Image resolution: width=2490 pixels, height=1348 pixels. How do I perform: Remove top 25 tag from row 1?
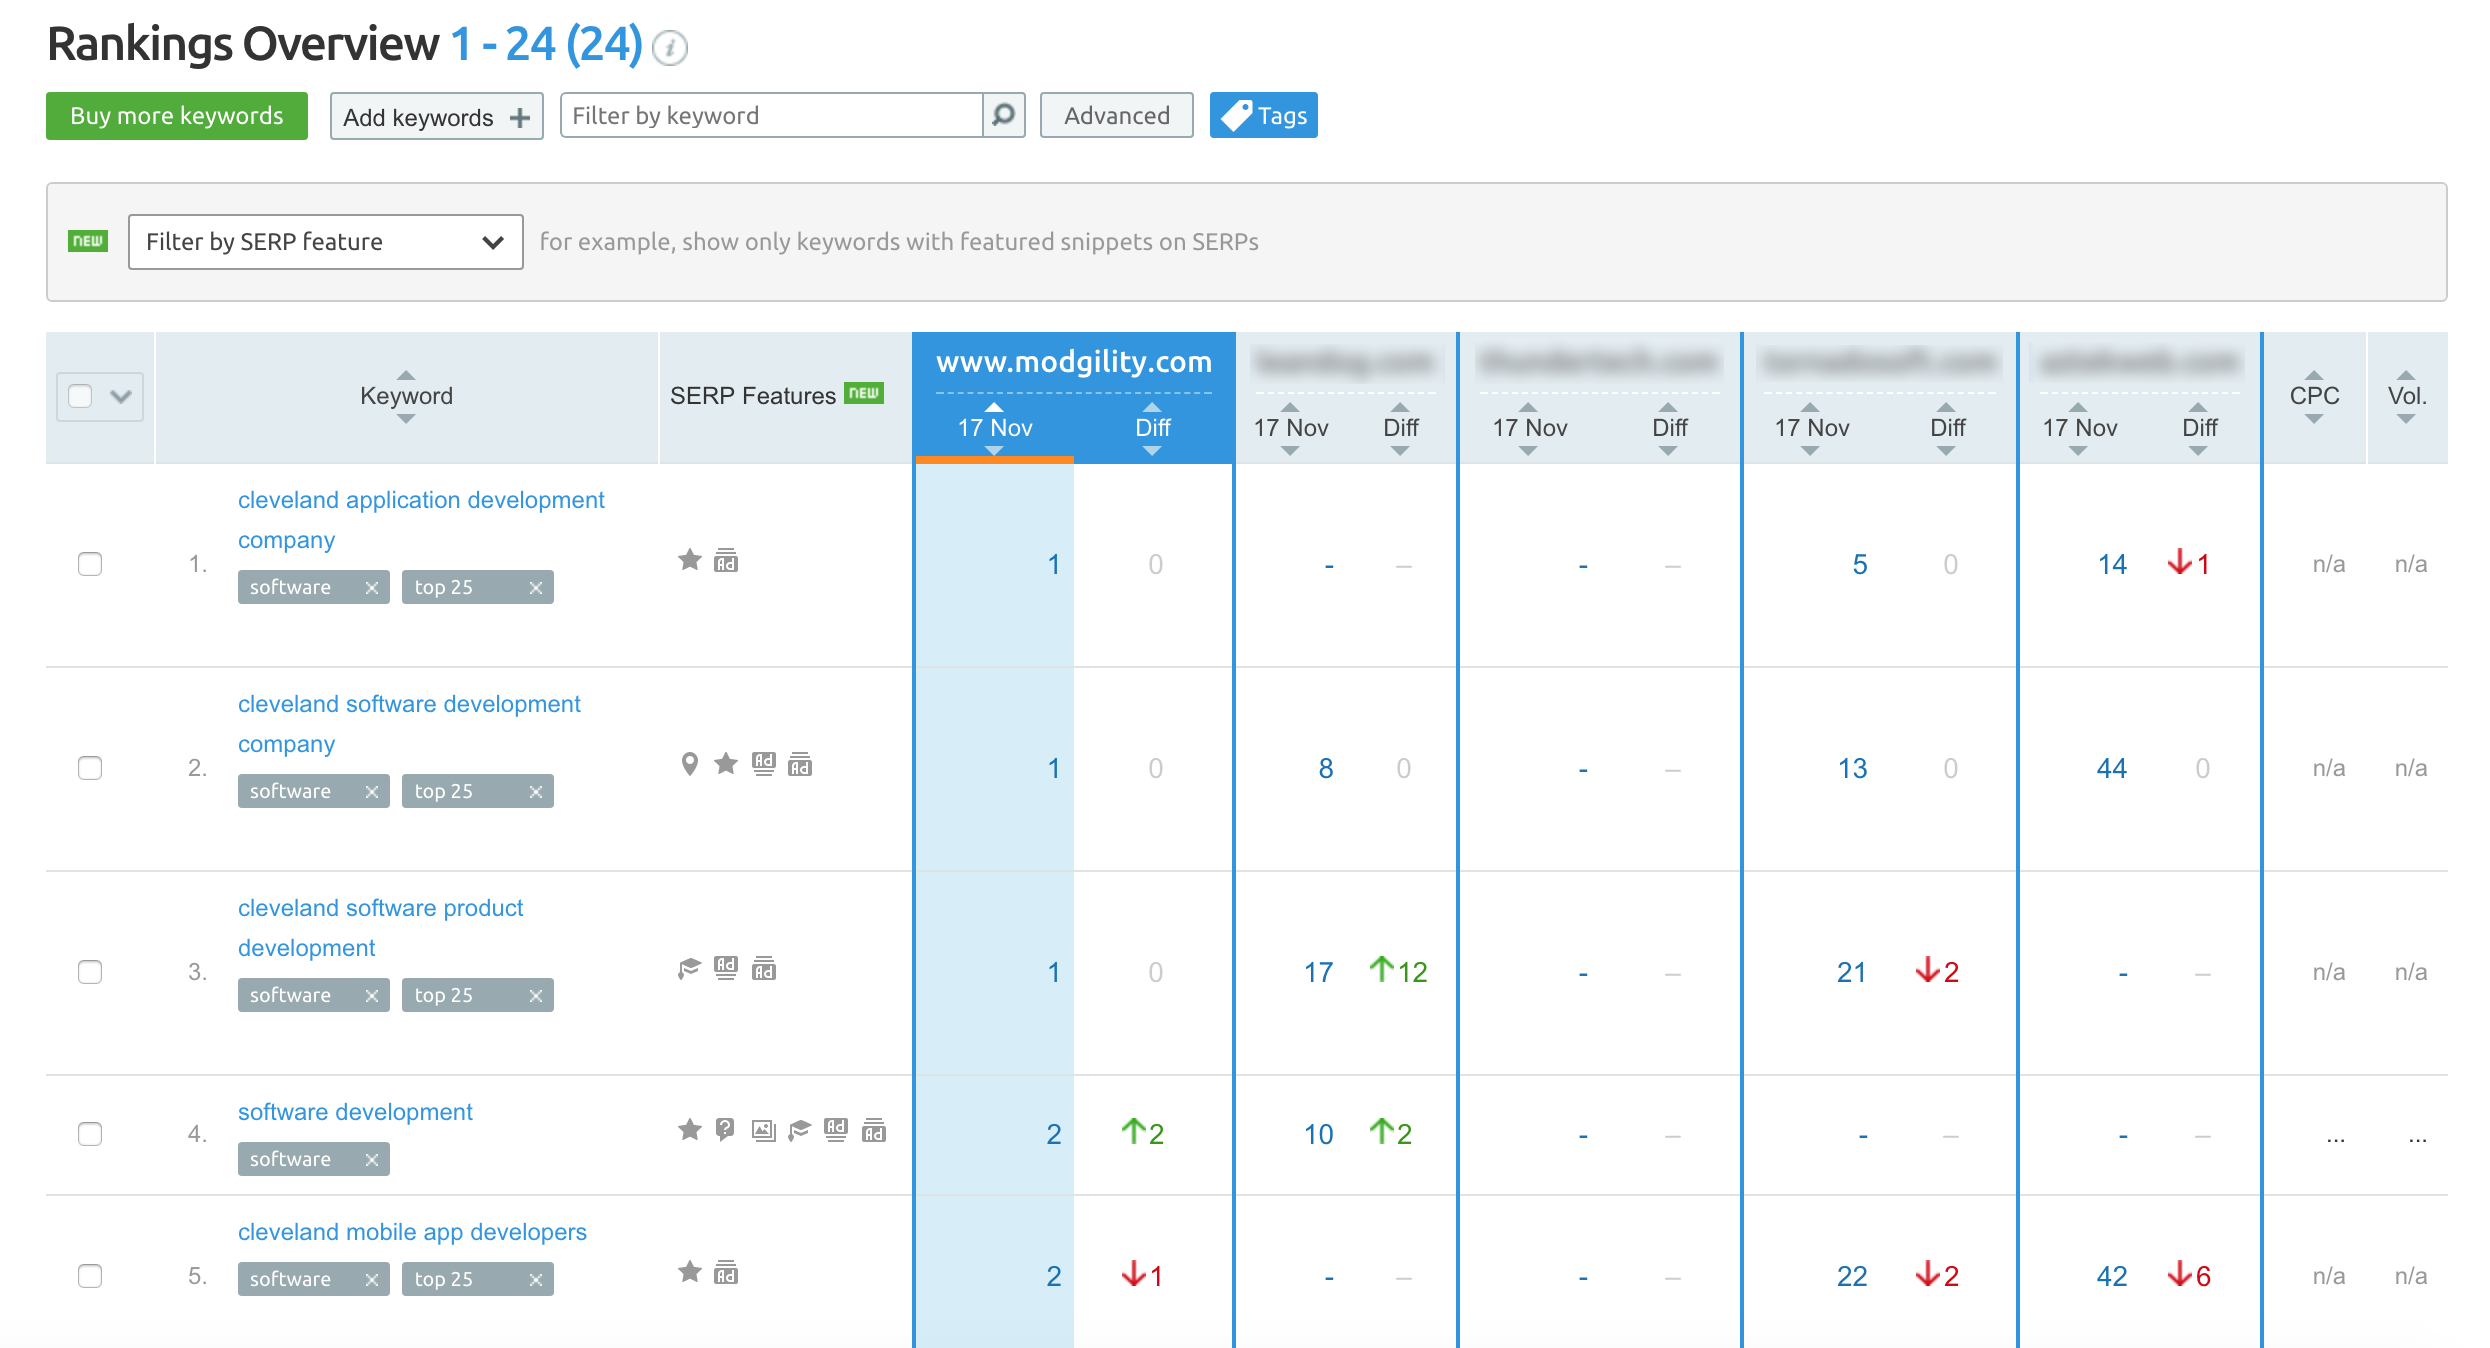[x=536, y=588]
